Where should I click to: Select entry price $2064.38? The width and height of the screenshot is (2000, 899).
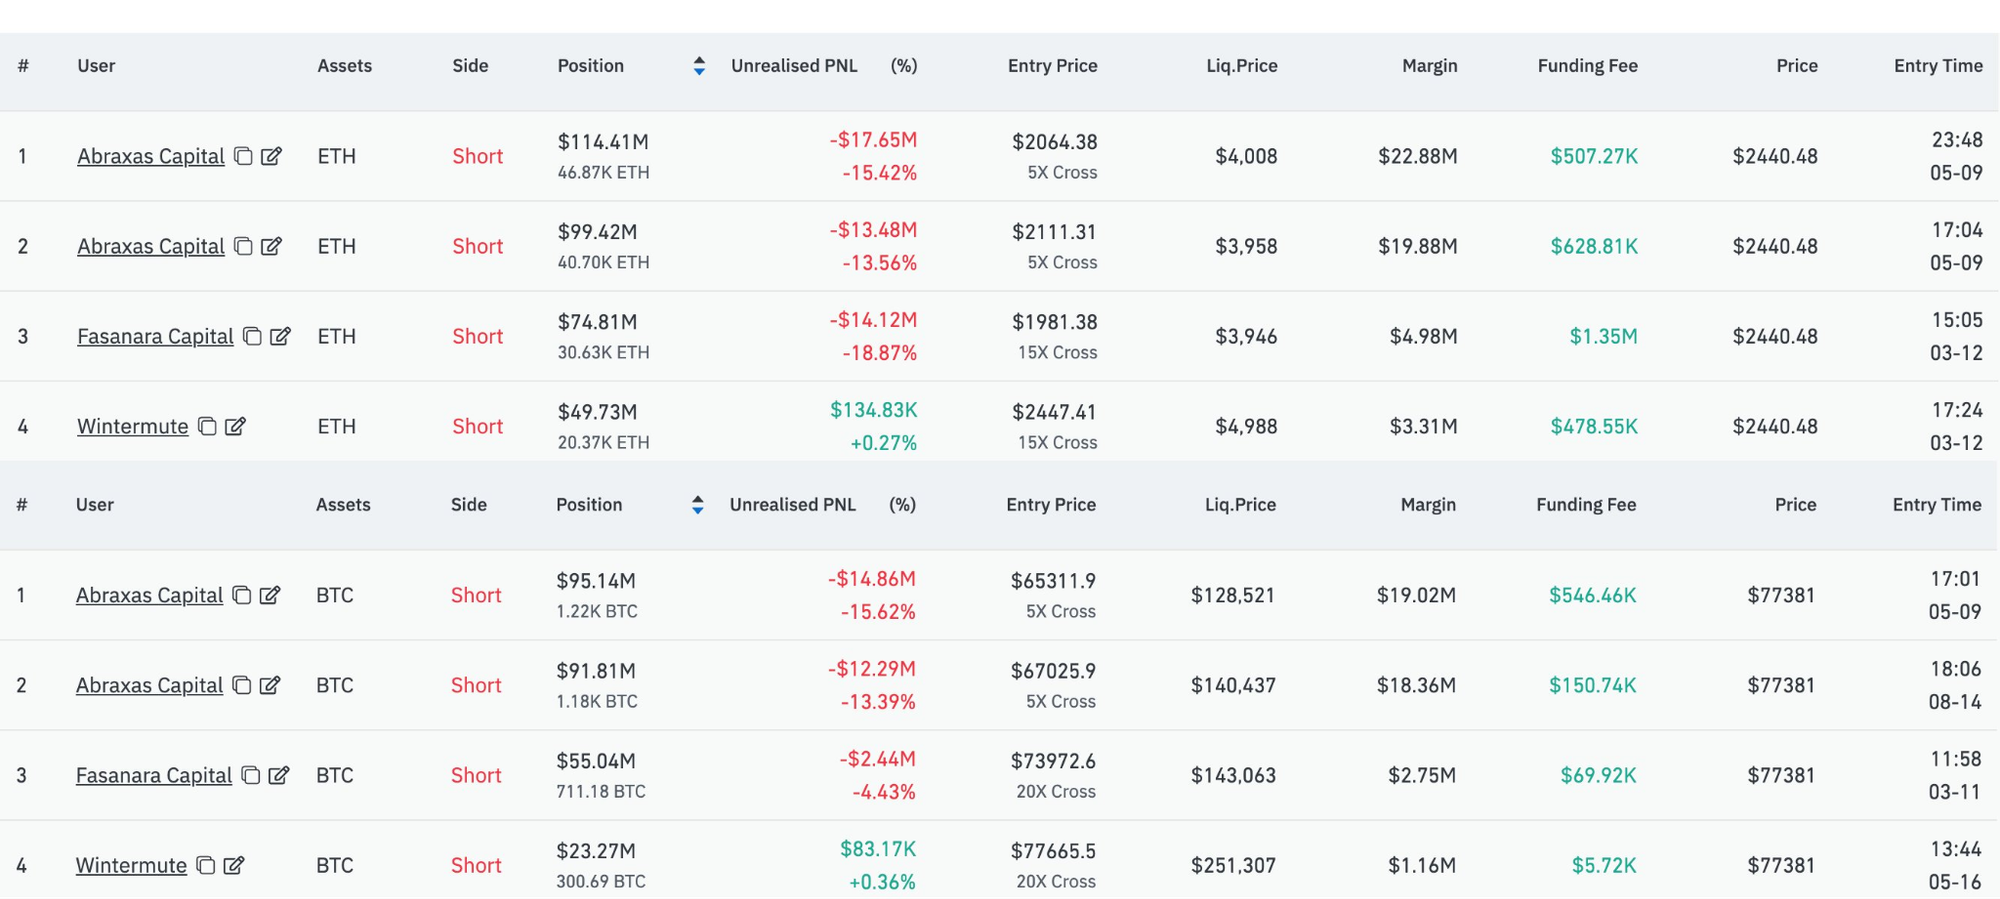point(1055,142)
